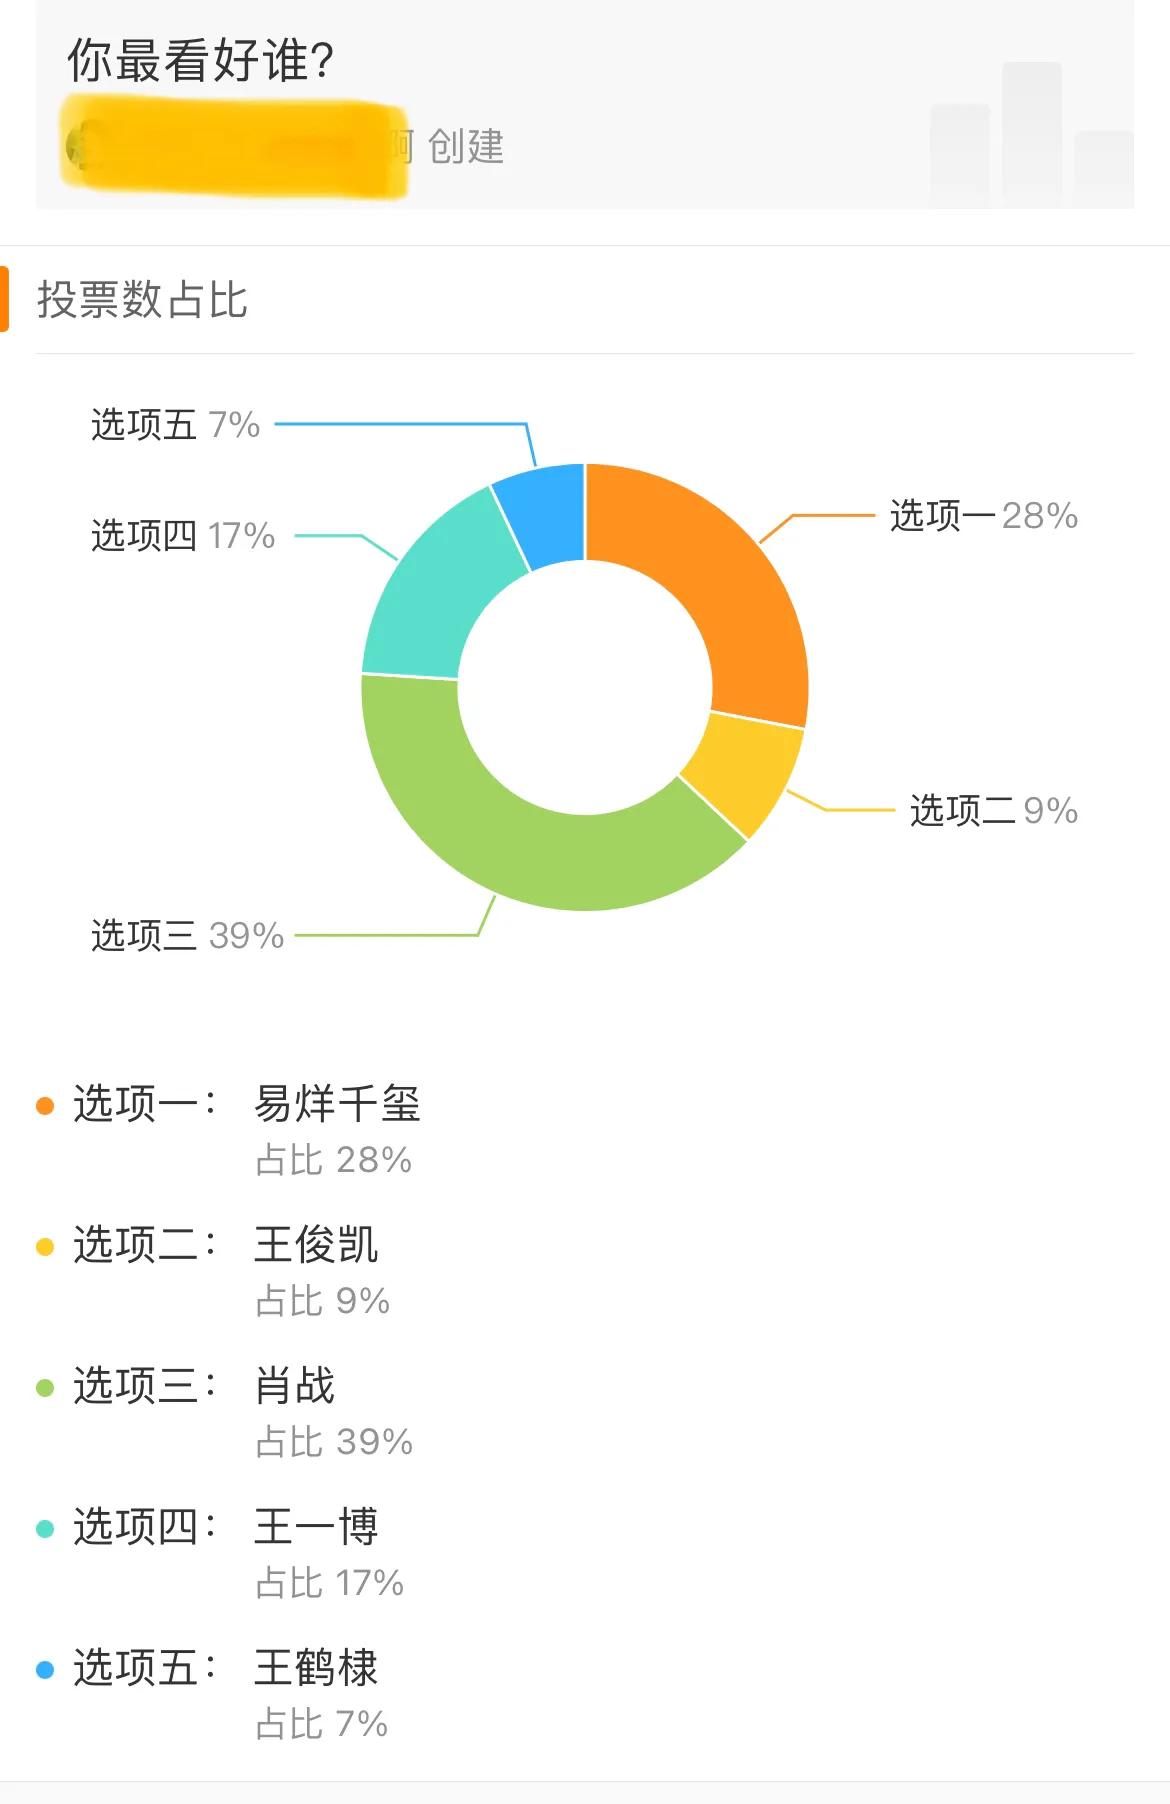The width and height of the screenshot is (1170, 1804).
Task: Click the bar chart icon in the header
Action: click(1031, 132)
